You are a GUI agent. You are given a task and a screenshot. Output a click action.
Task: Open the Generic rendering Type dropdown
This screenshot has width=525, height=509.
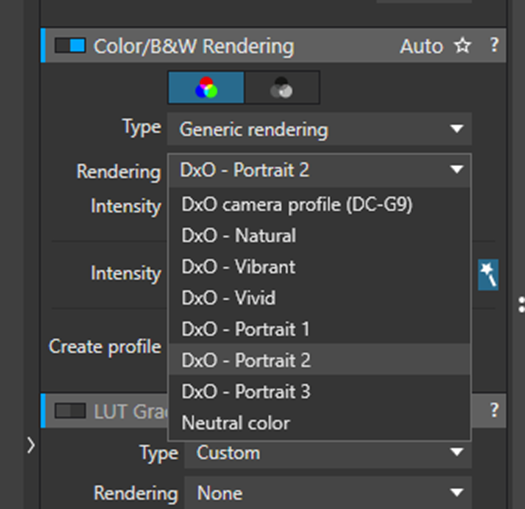319,129
